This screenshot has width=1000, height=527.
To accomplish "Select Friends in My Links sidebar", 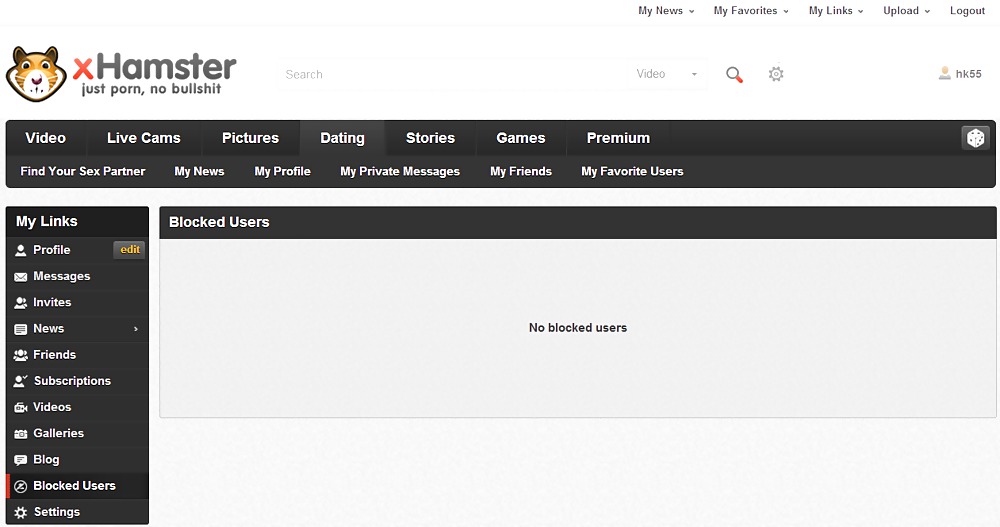I will pyautogui.click(x=54, y=355).
